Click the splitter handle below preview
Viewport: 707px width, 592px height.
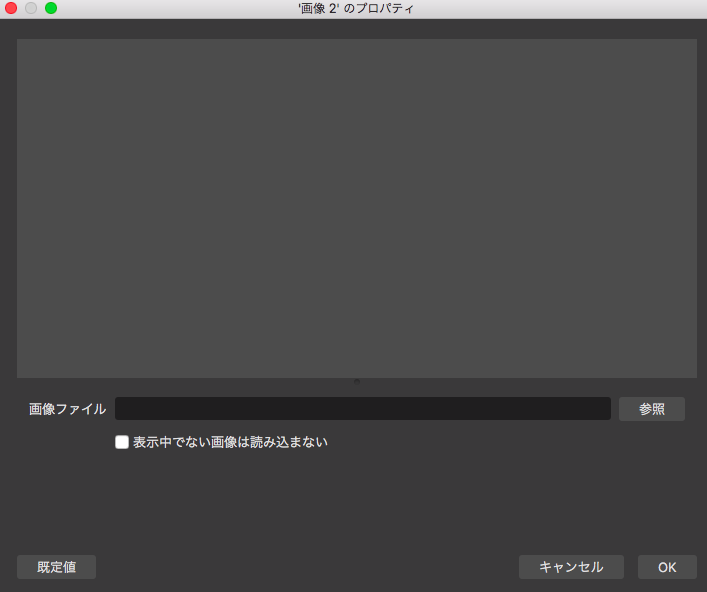(x=357, y=381)
